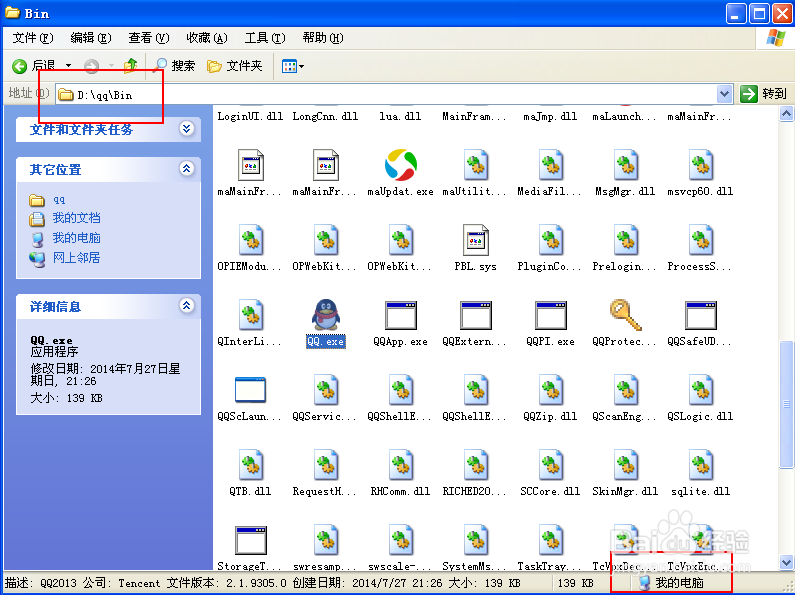Select the QQ.exe penguin icon
The width and height of the screenshot is (795, 595).
point(326,315)
